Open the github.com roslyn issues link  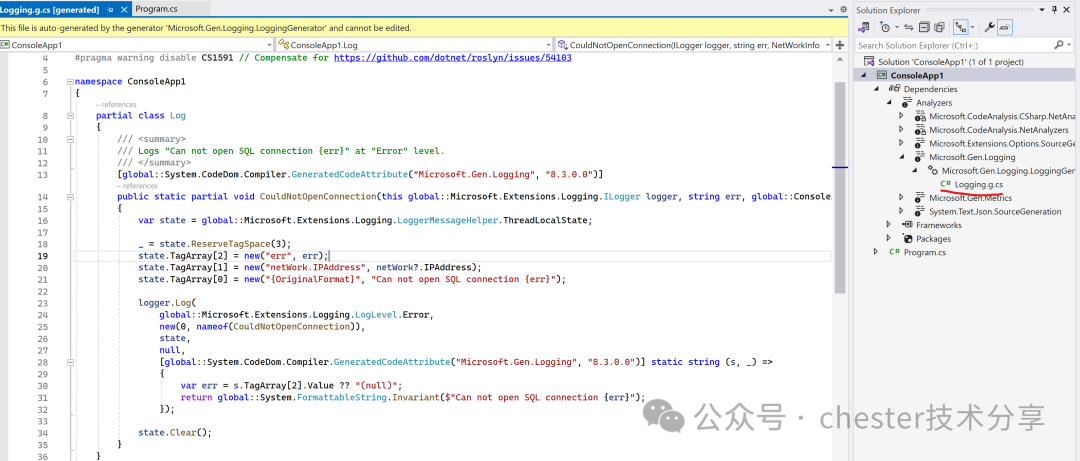[x=453, y=58]
